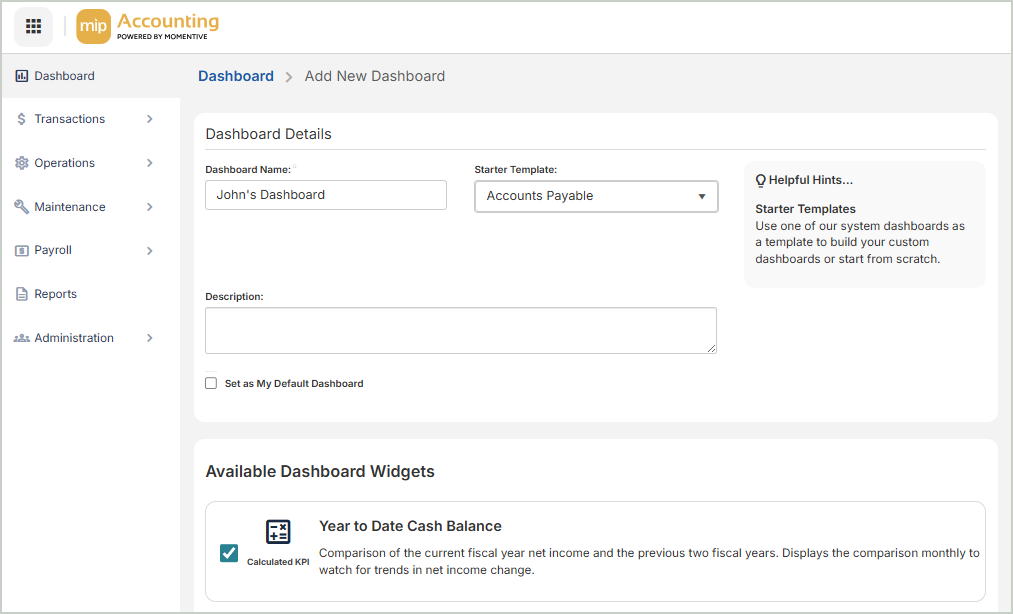1013x614 pixels.
Task: Click the Calculated KPI calculator icon
Action: (278, 532)
